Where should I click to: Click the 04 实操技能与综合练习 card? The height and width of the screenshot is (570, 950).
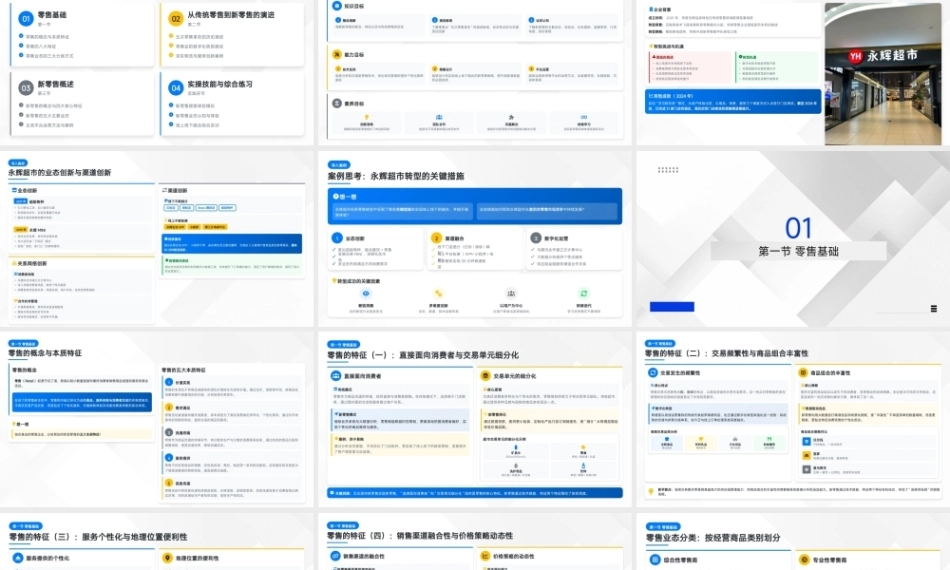coord(232,104)
